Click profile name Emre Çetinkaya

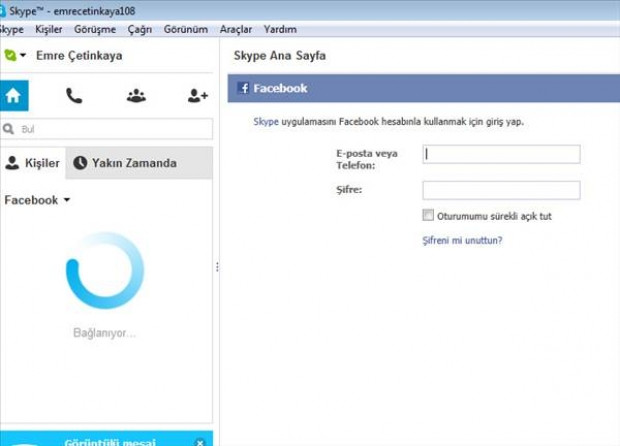tap(79, 56)
